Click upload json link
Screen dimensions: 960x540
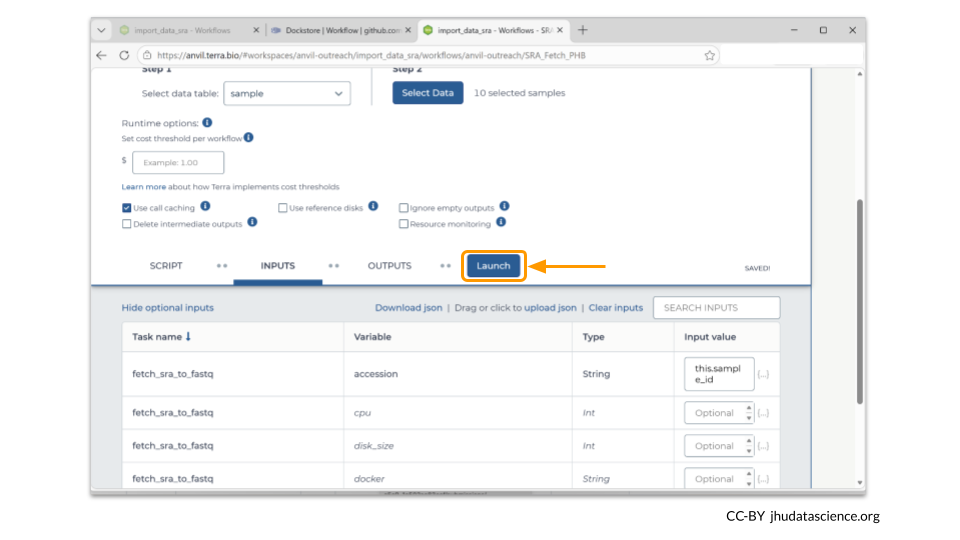tap(550, 308)
